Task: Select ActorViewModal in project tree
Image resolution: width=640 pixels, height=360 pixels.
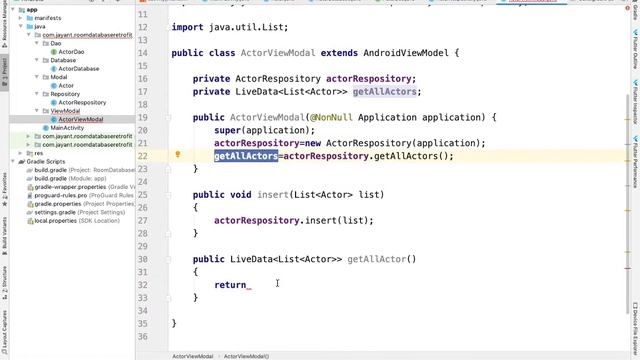Action: [80, 119]
